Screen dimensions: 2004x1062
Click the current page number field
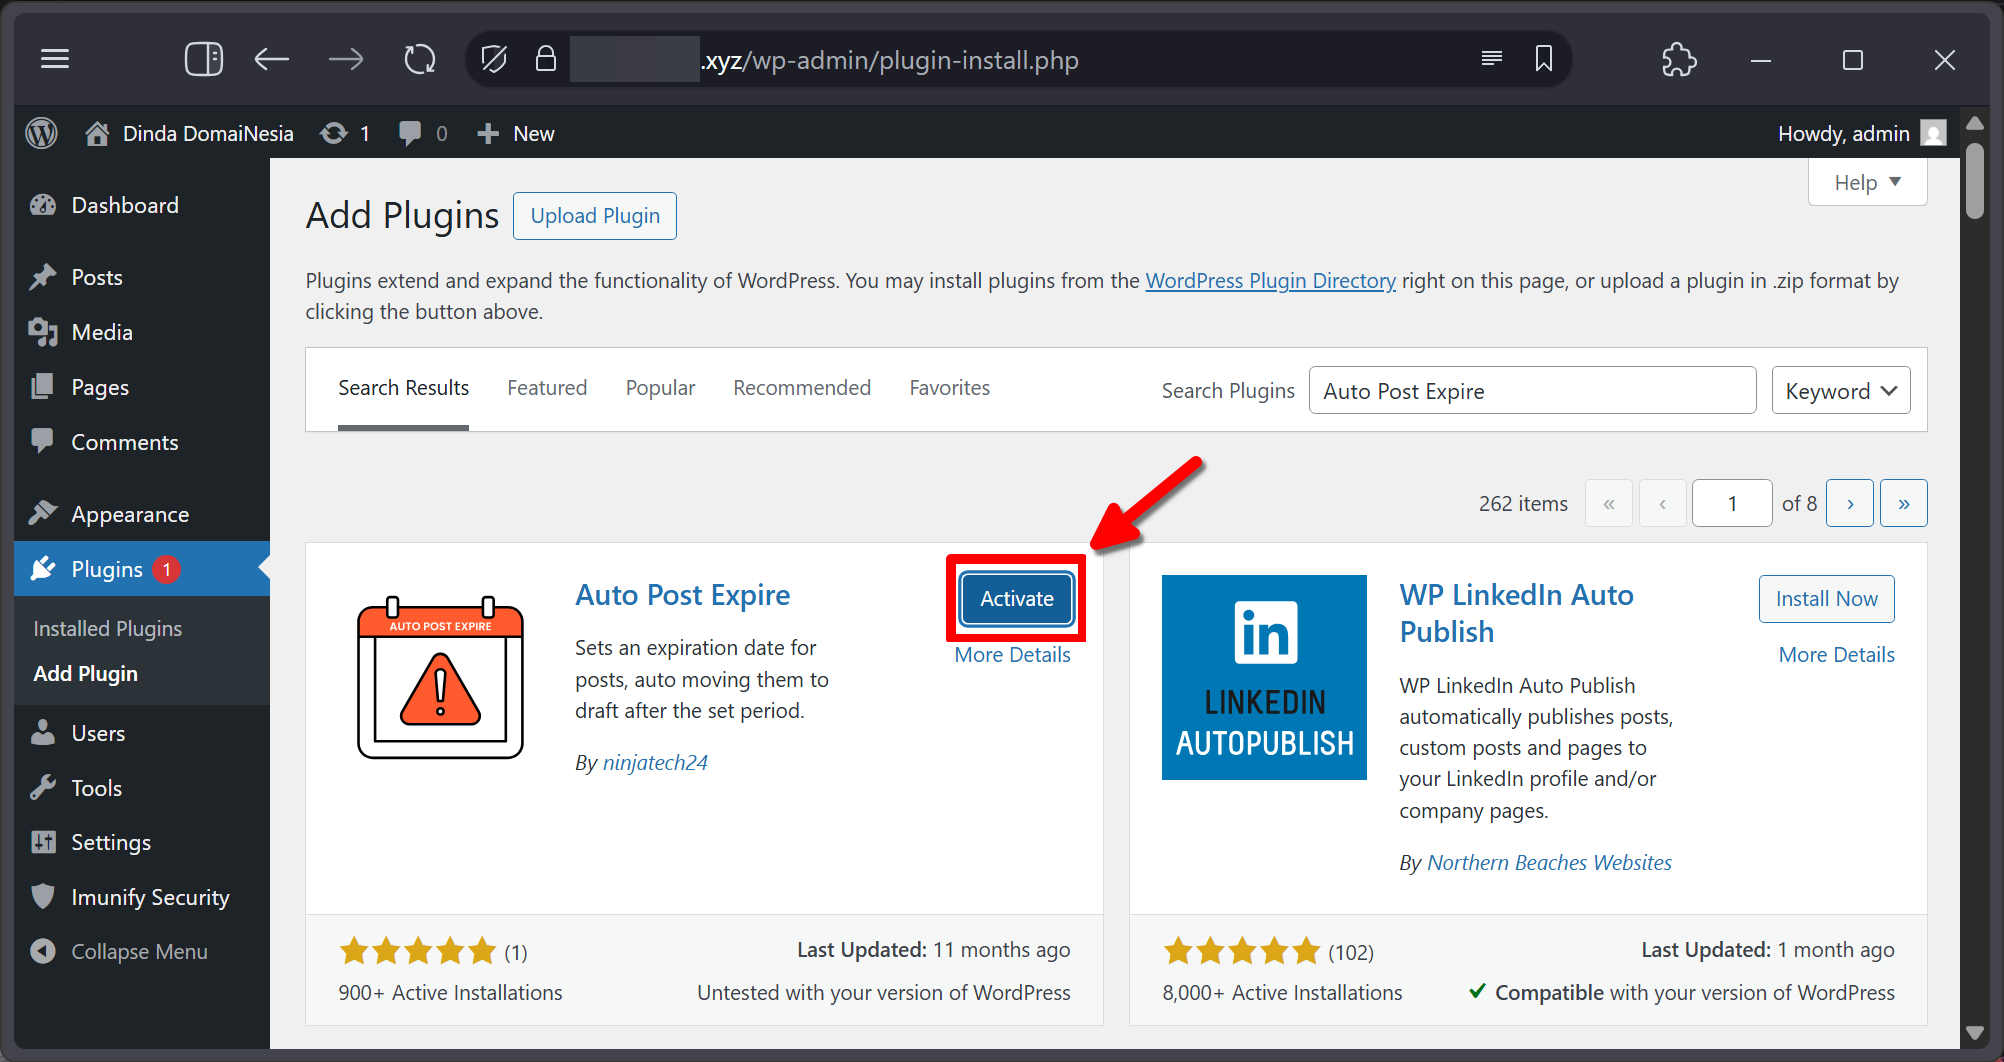(1732, 503)
